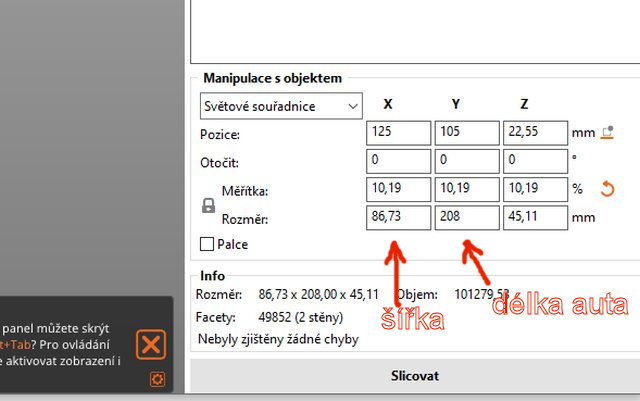Toggle the uniform scaling lock icon

209,205
